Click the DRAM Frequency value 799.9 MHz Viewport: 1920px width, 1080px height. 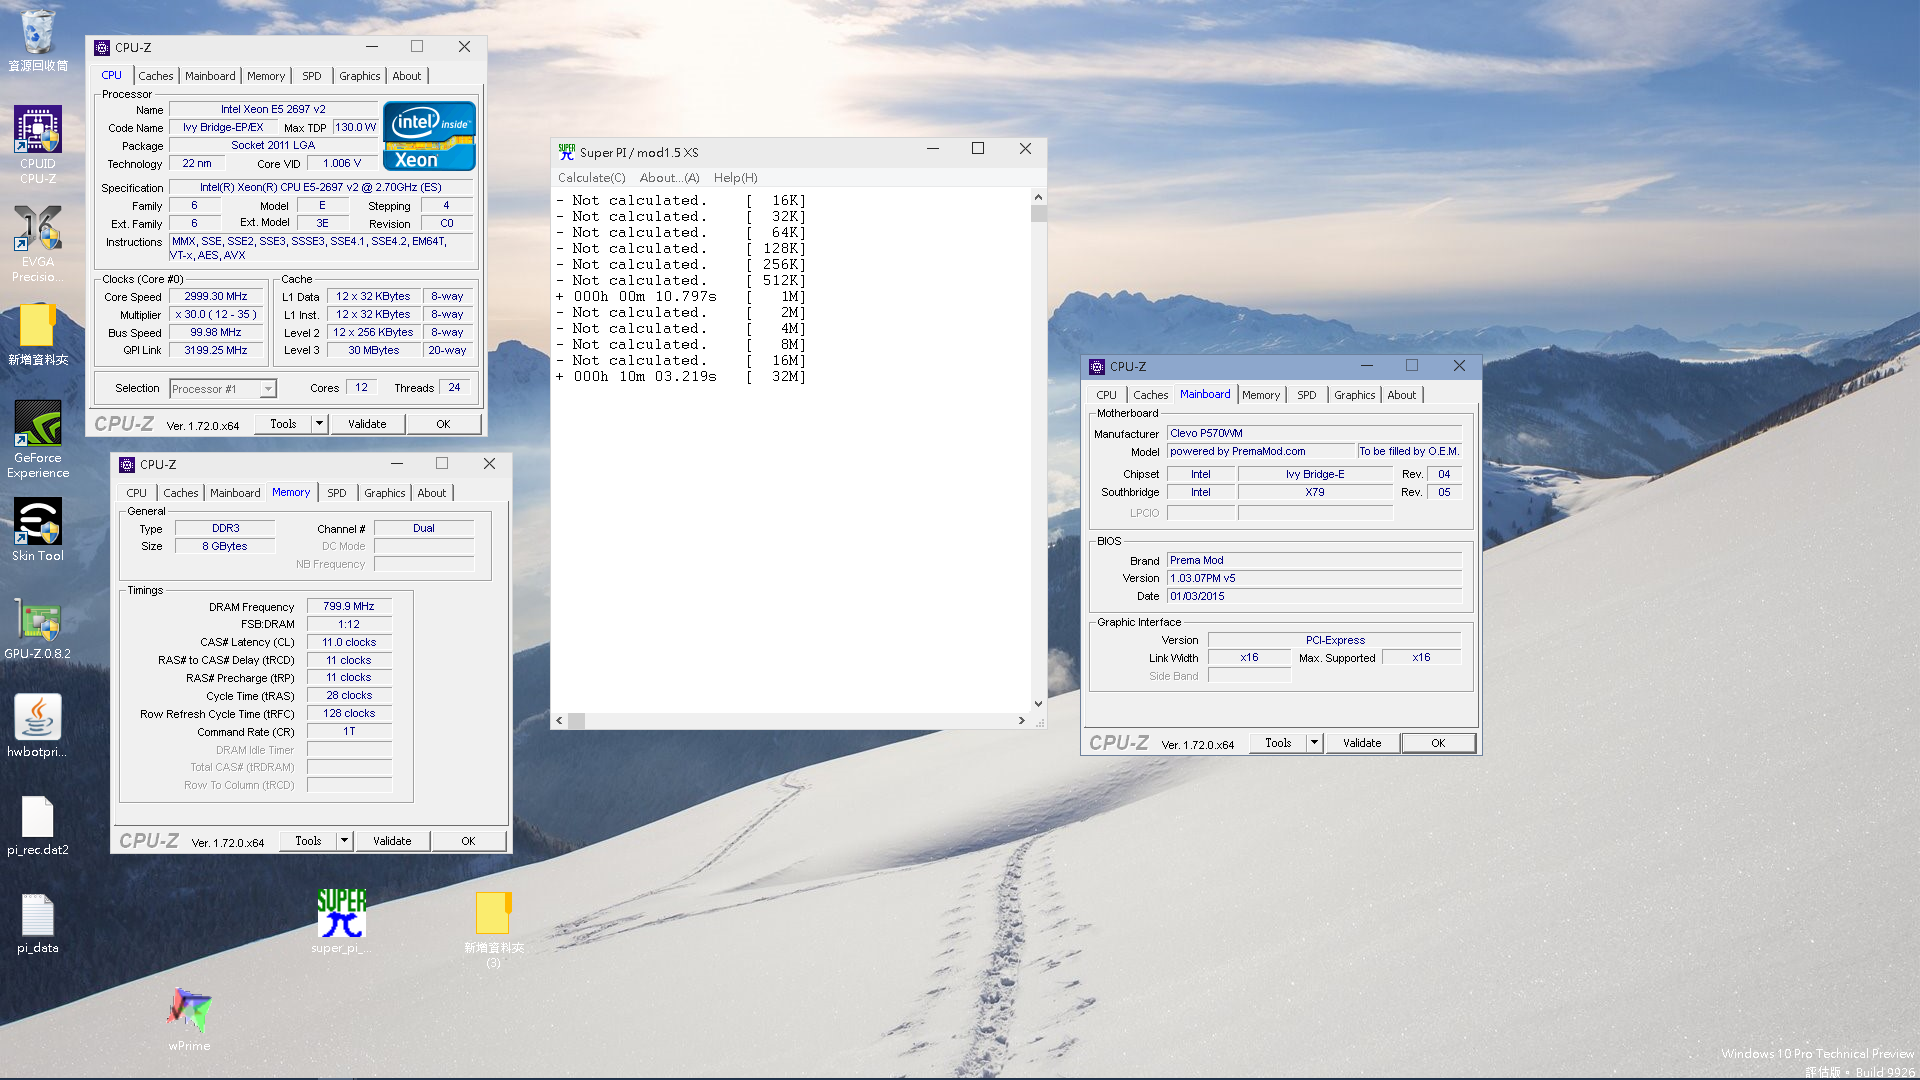pos(349,607)
